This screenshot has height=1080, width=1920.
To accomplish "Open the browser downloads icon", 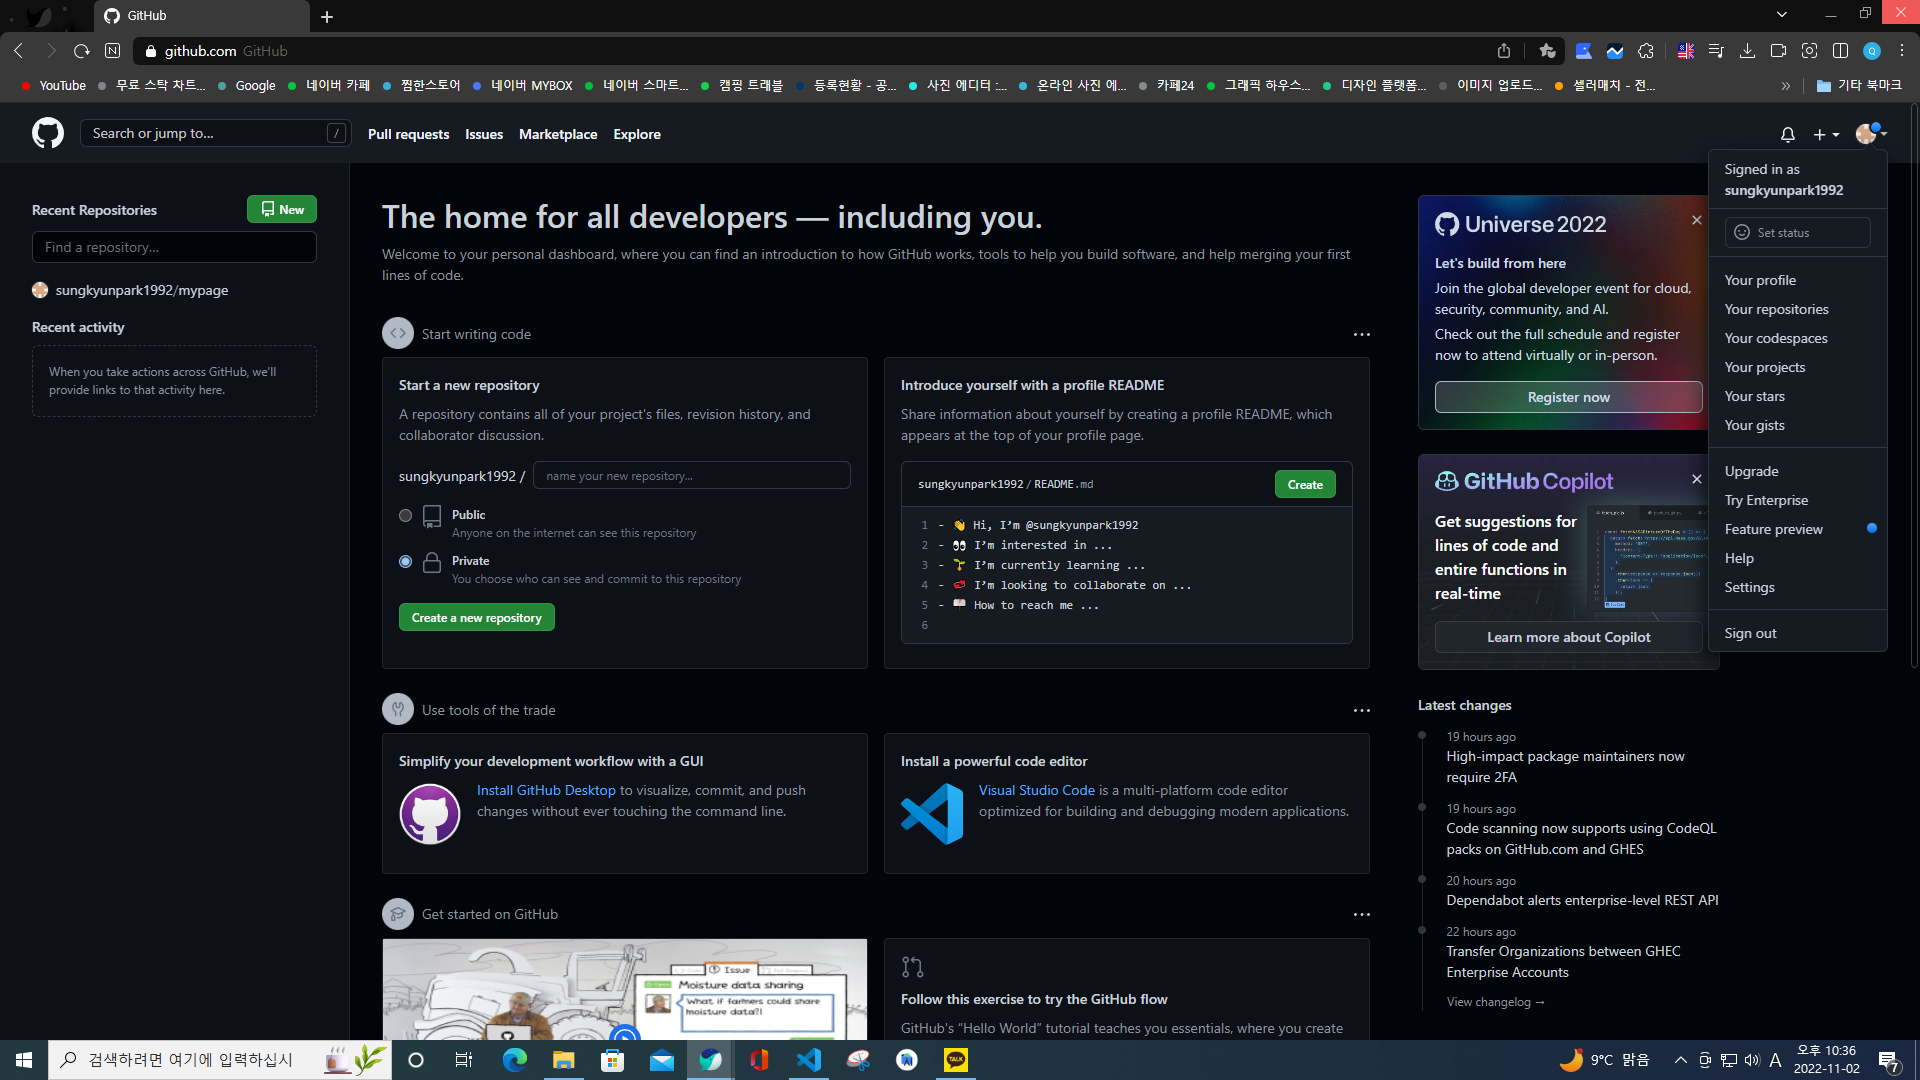I will coord(1747,51).
